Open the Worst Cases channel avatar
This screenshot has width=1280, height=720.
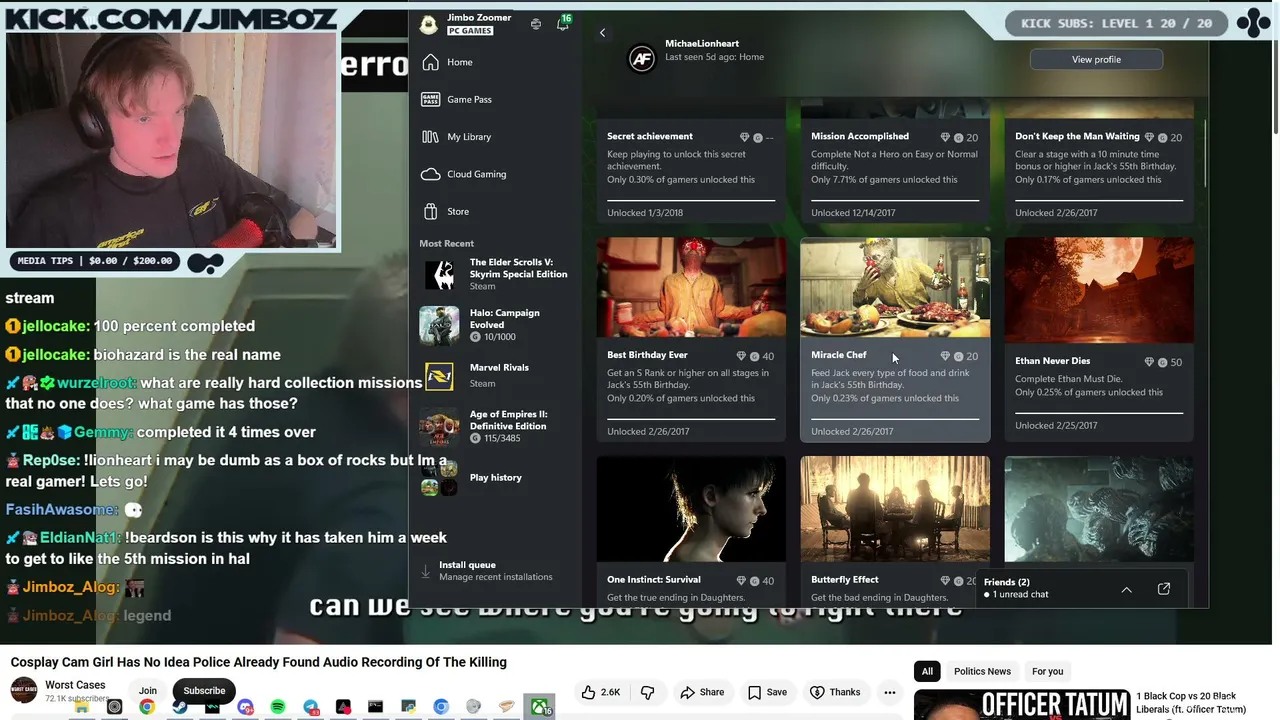click(24, 690)
